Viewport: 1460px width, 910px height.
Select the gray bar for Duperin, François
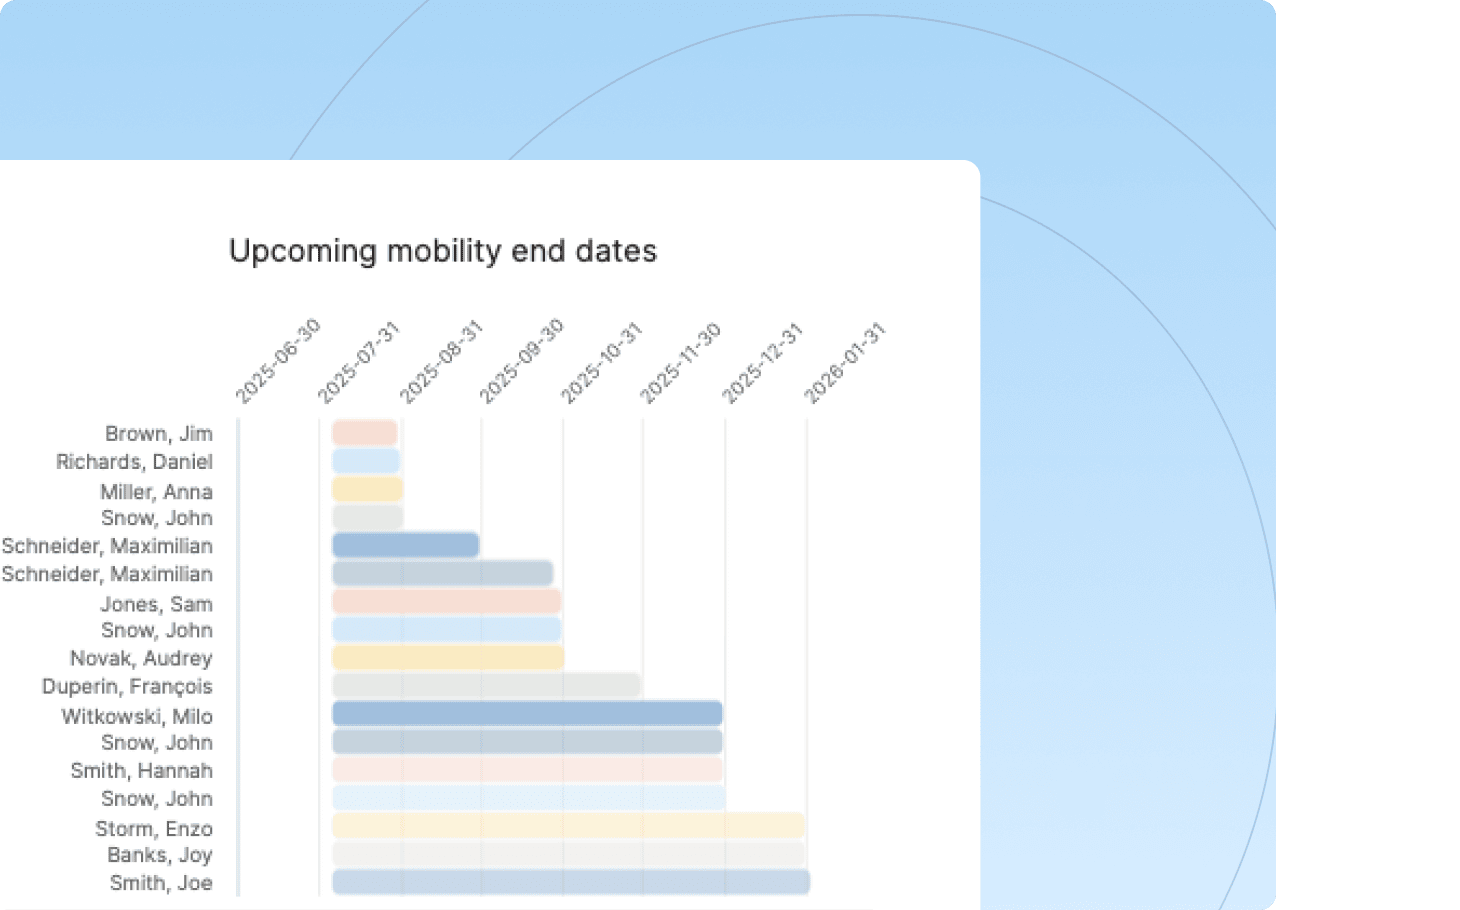tap(486, 685)
